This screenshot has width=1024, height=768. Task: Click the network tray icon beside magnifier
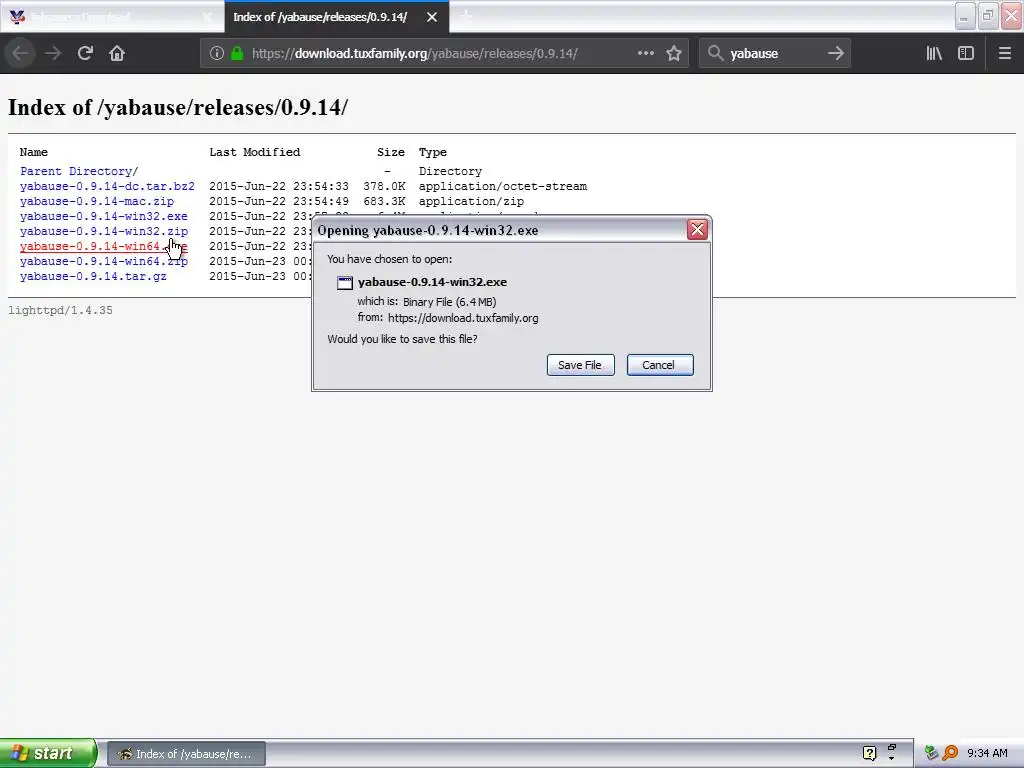(931, 753)
